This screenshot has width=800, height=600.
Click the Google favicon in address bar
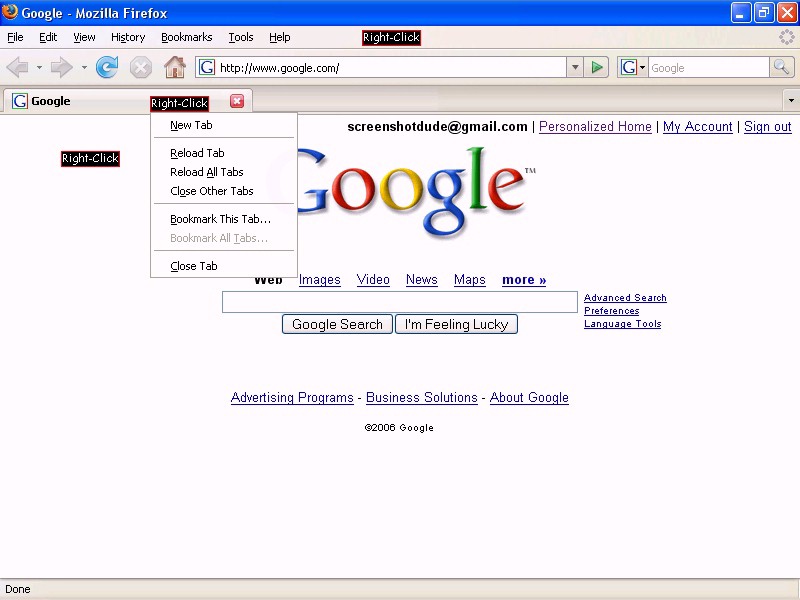[207, 67]
